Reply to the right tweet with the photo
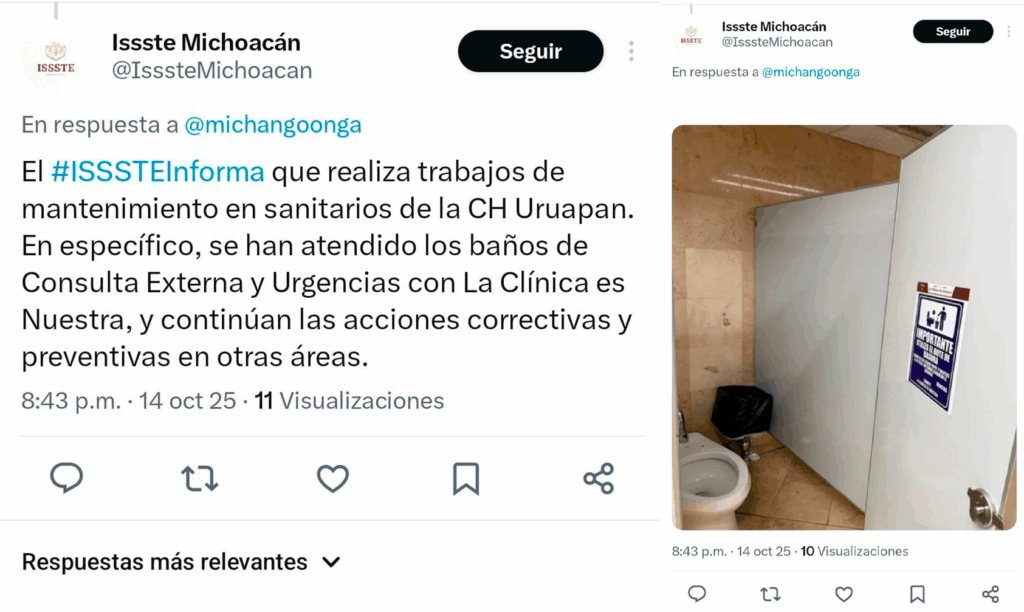 click(x=697, y=593)
